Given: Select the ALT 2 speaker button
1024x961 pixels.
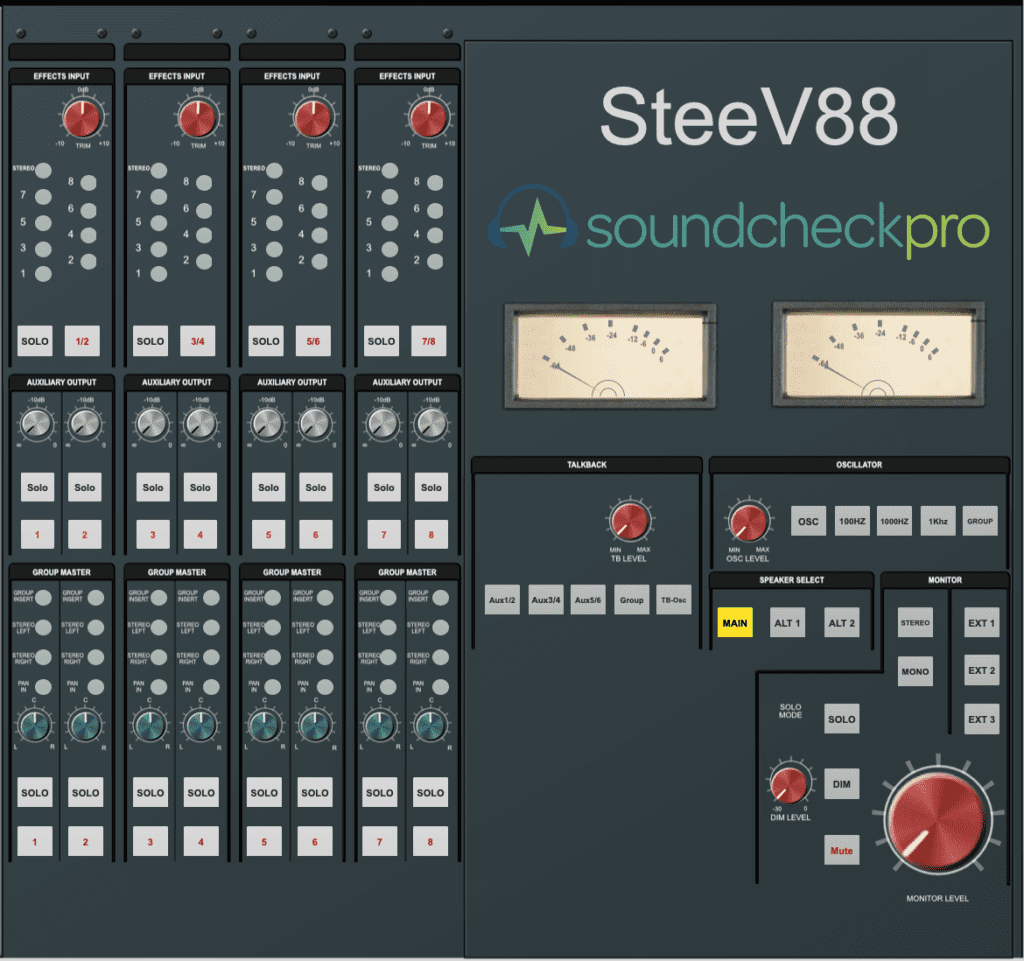Looking at the screenshot, I should [x=841, y=623].
